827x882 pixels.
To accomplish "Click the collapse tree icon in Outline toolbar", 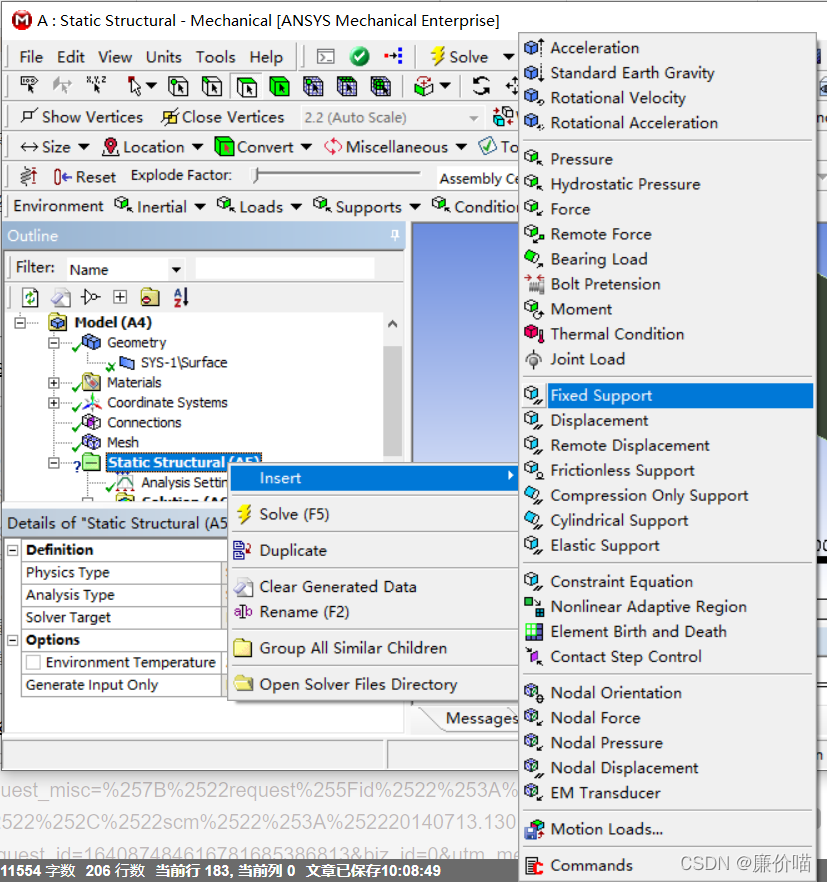I will click(x=90, y=296).
